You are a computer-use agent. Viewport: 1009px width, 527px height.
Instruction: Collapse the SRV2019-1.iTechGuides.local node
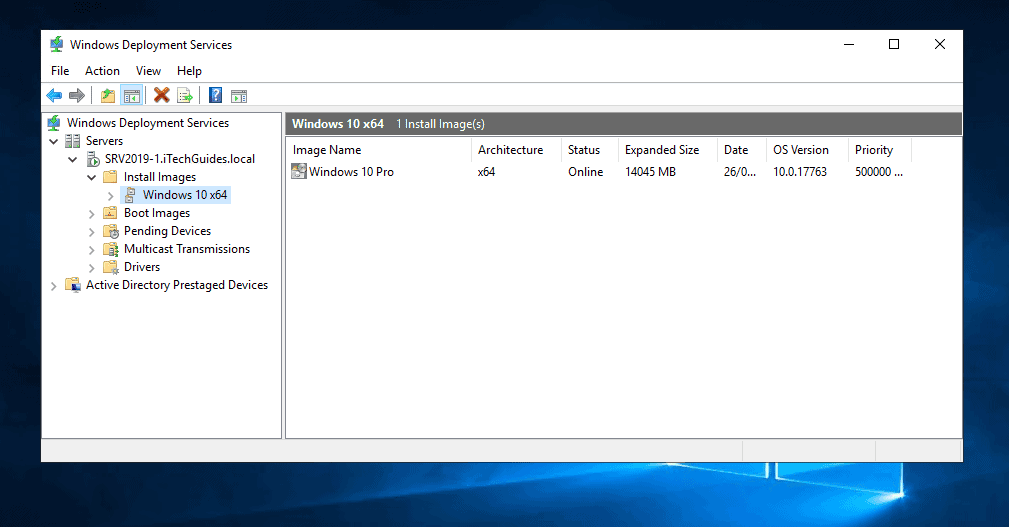coord(73,159)
